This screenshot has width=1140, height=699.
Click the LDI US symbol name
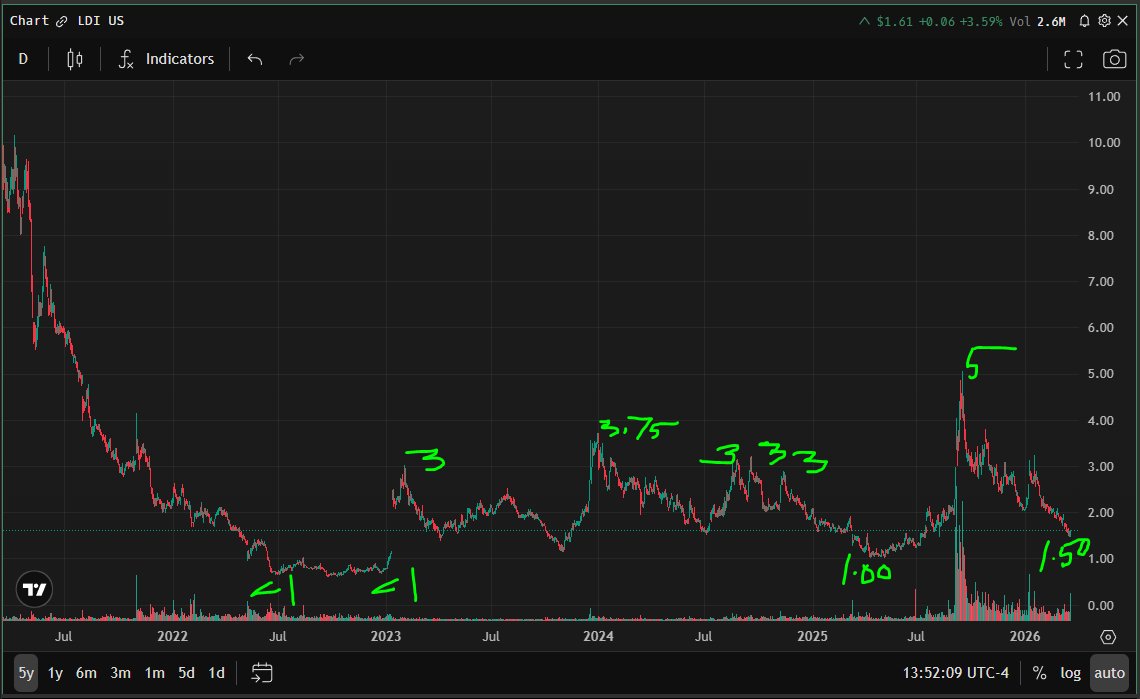pyautogui.click(x=101, y=21)
